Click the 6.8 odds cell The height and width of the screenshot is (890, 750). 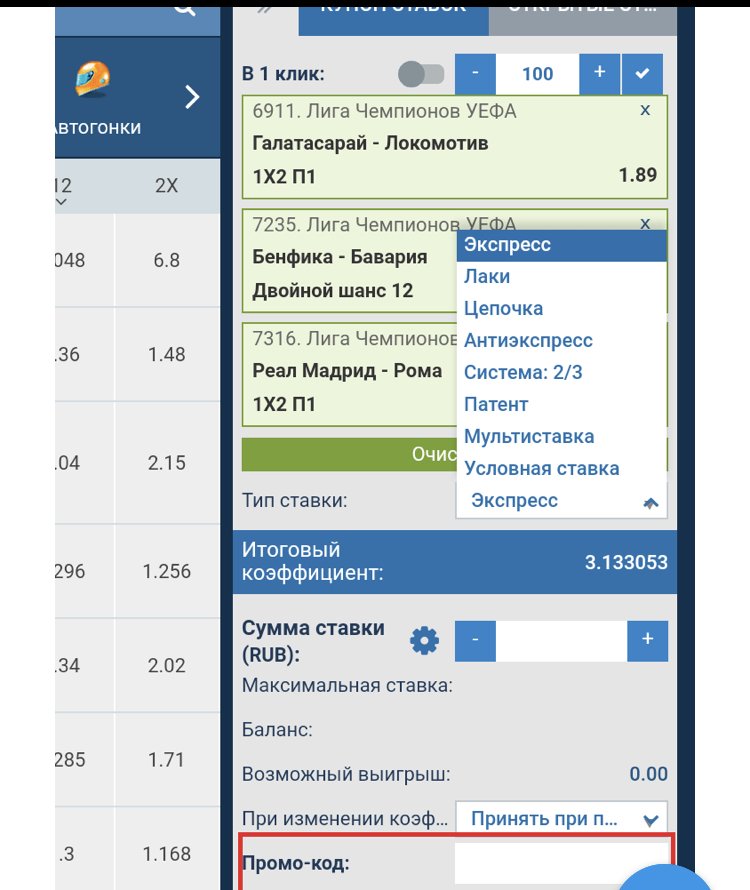click(167, 260)
